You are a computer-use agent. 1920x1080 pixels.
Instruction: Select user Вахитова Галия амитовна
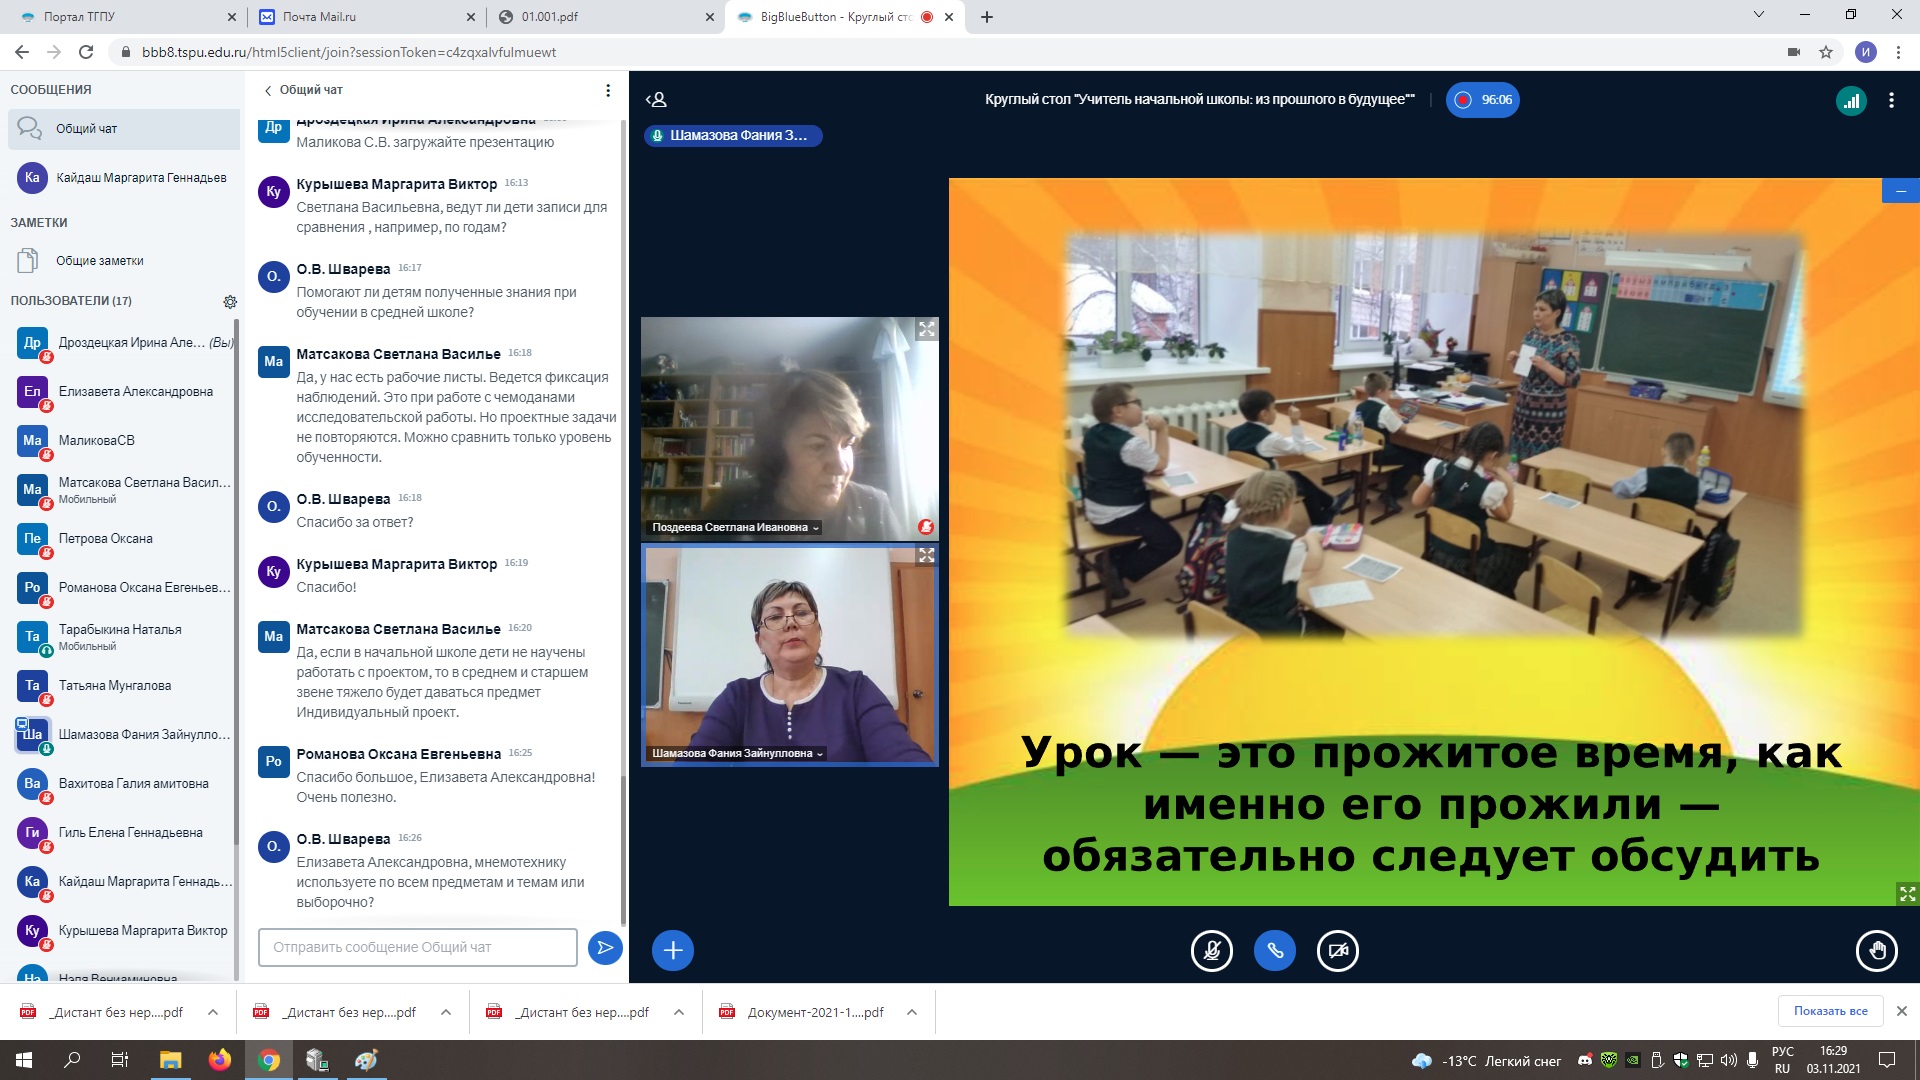click(124, 784)
